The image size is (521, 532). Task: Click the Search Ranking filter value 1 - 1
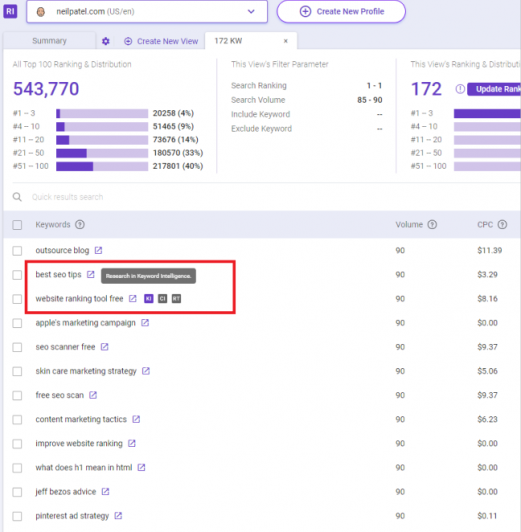click(x=374, y=86)
